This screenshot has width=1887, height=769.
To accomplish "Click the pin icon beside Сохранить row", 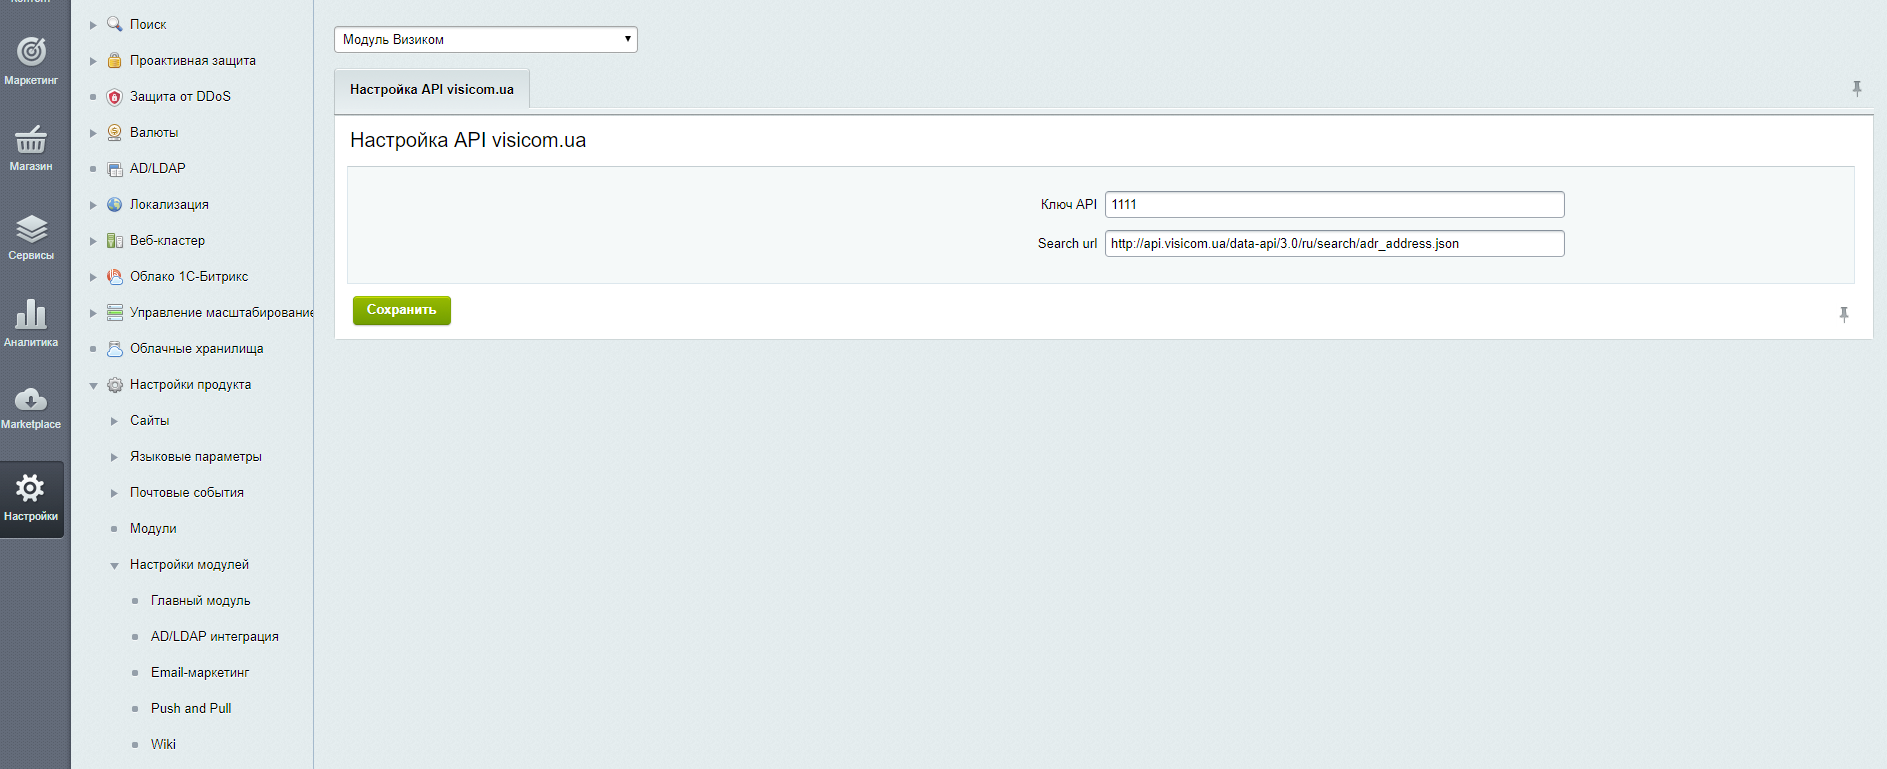I will click(1844, 315).
